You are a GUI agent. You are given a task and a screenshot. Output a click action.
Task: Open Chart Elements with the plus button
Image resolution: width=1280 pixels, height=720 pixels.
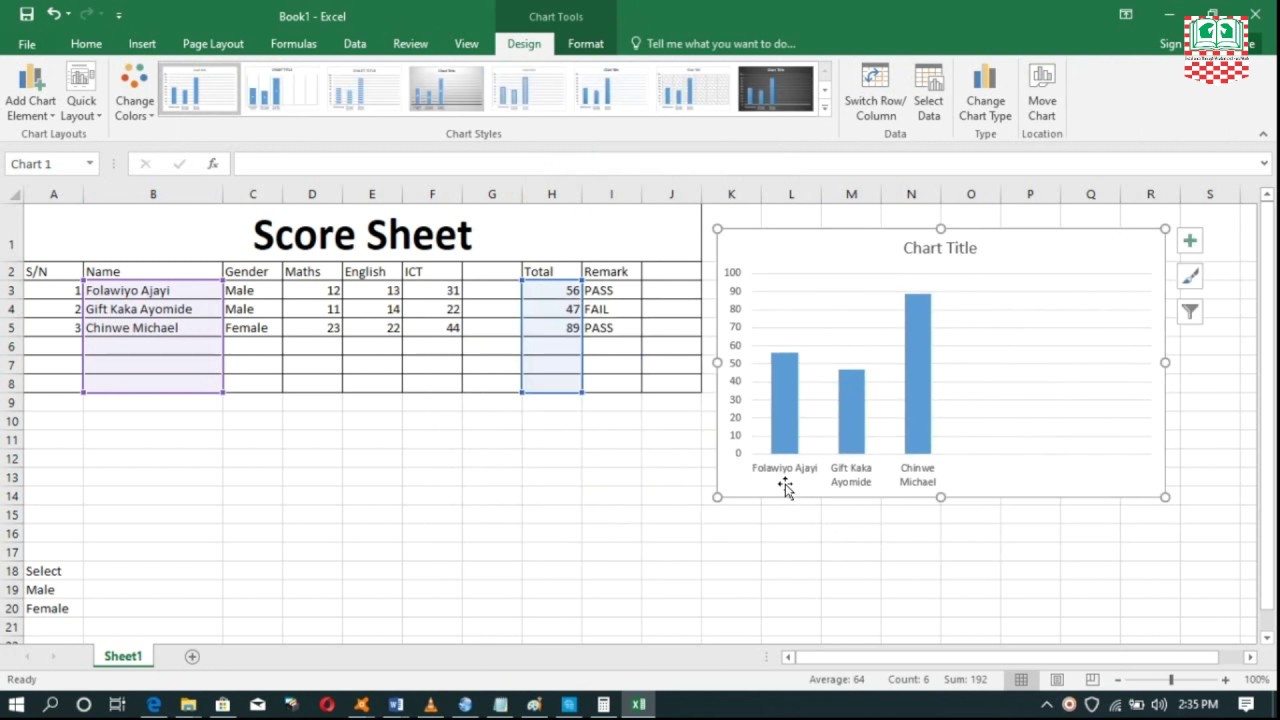1190,240
